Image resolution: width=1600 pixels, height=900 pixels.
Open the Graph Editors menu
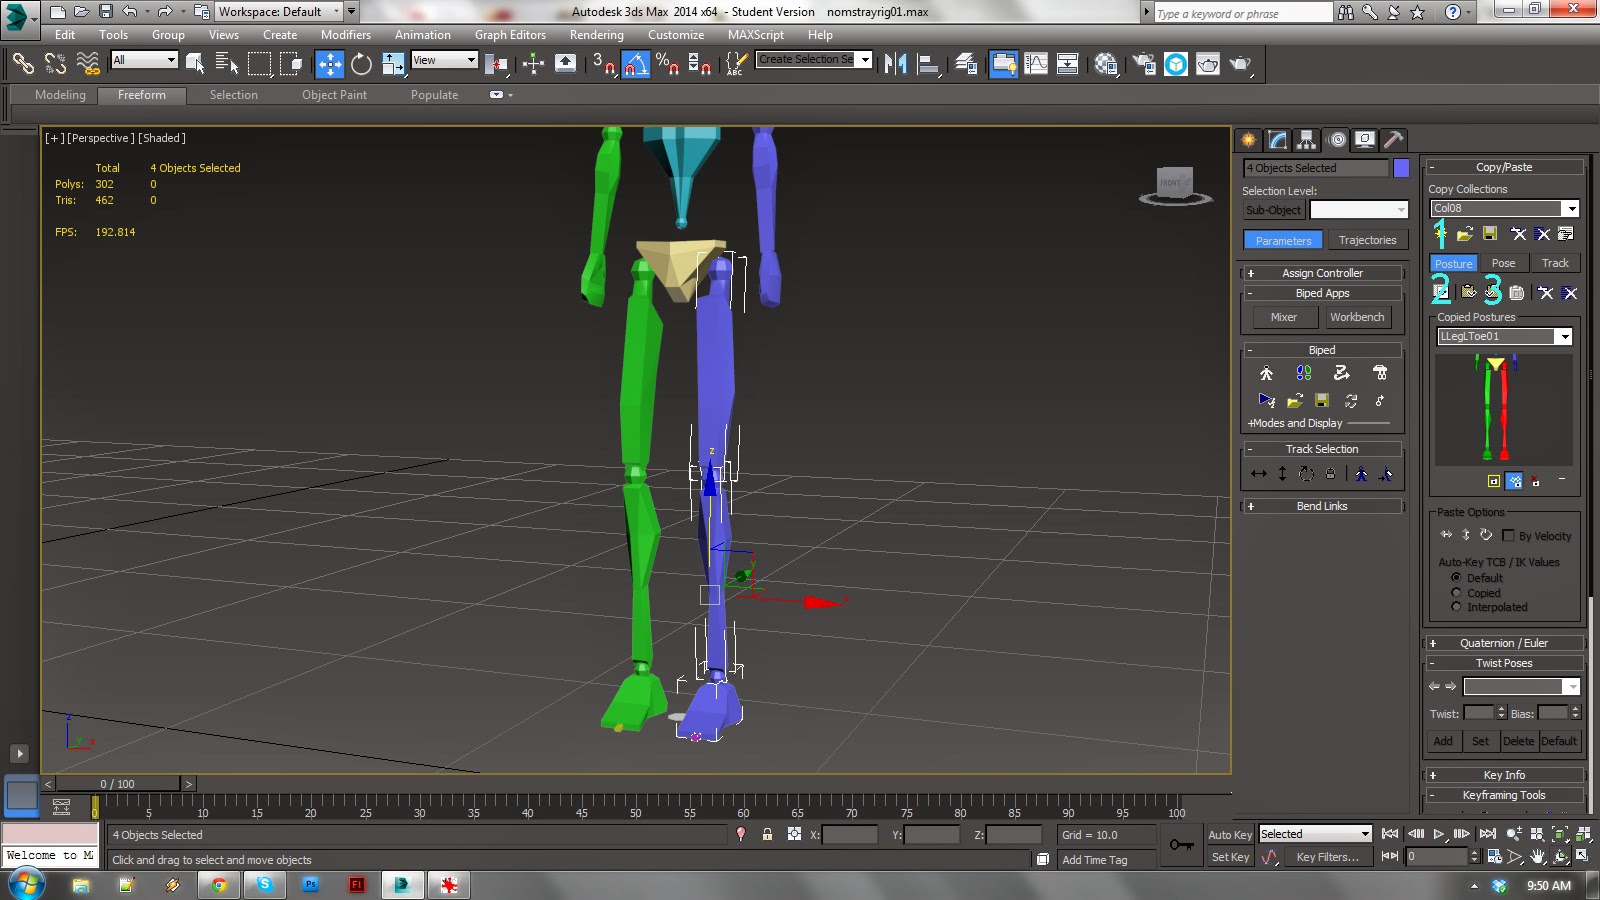[x=510, y=35]
